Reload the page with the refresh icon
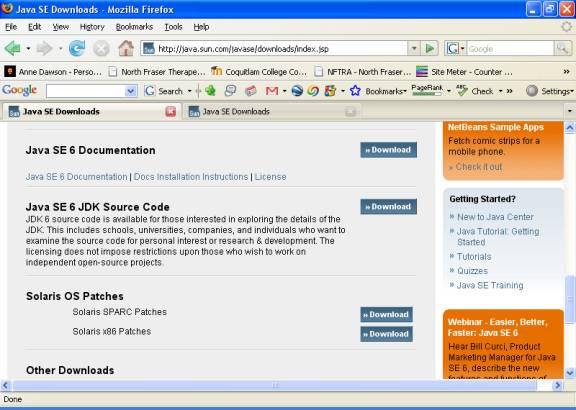 [x=77, y=48]
